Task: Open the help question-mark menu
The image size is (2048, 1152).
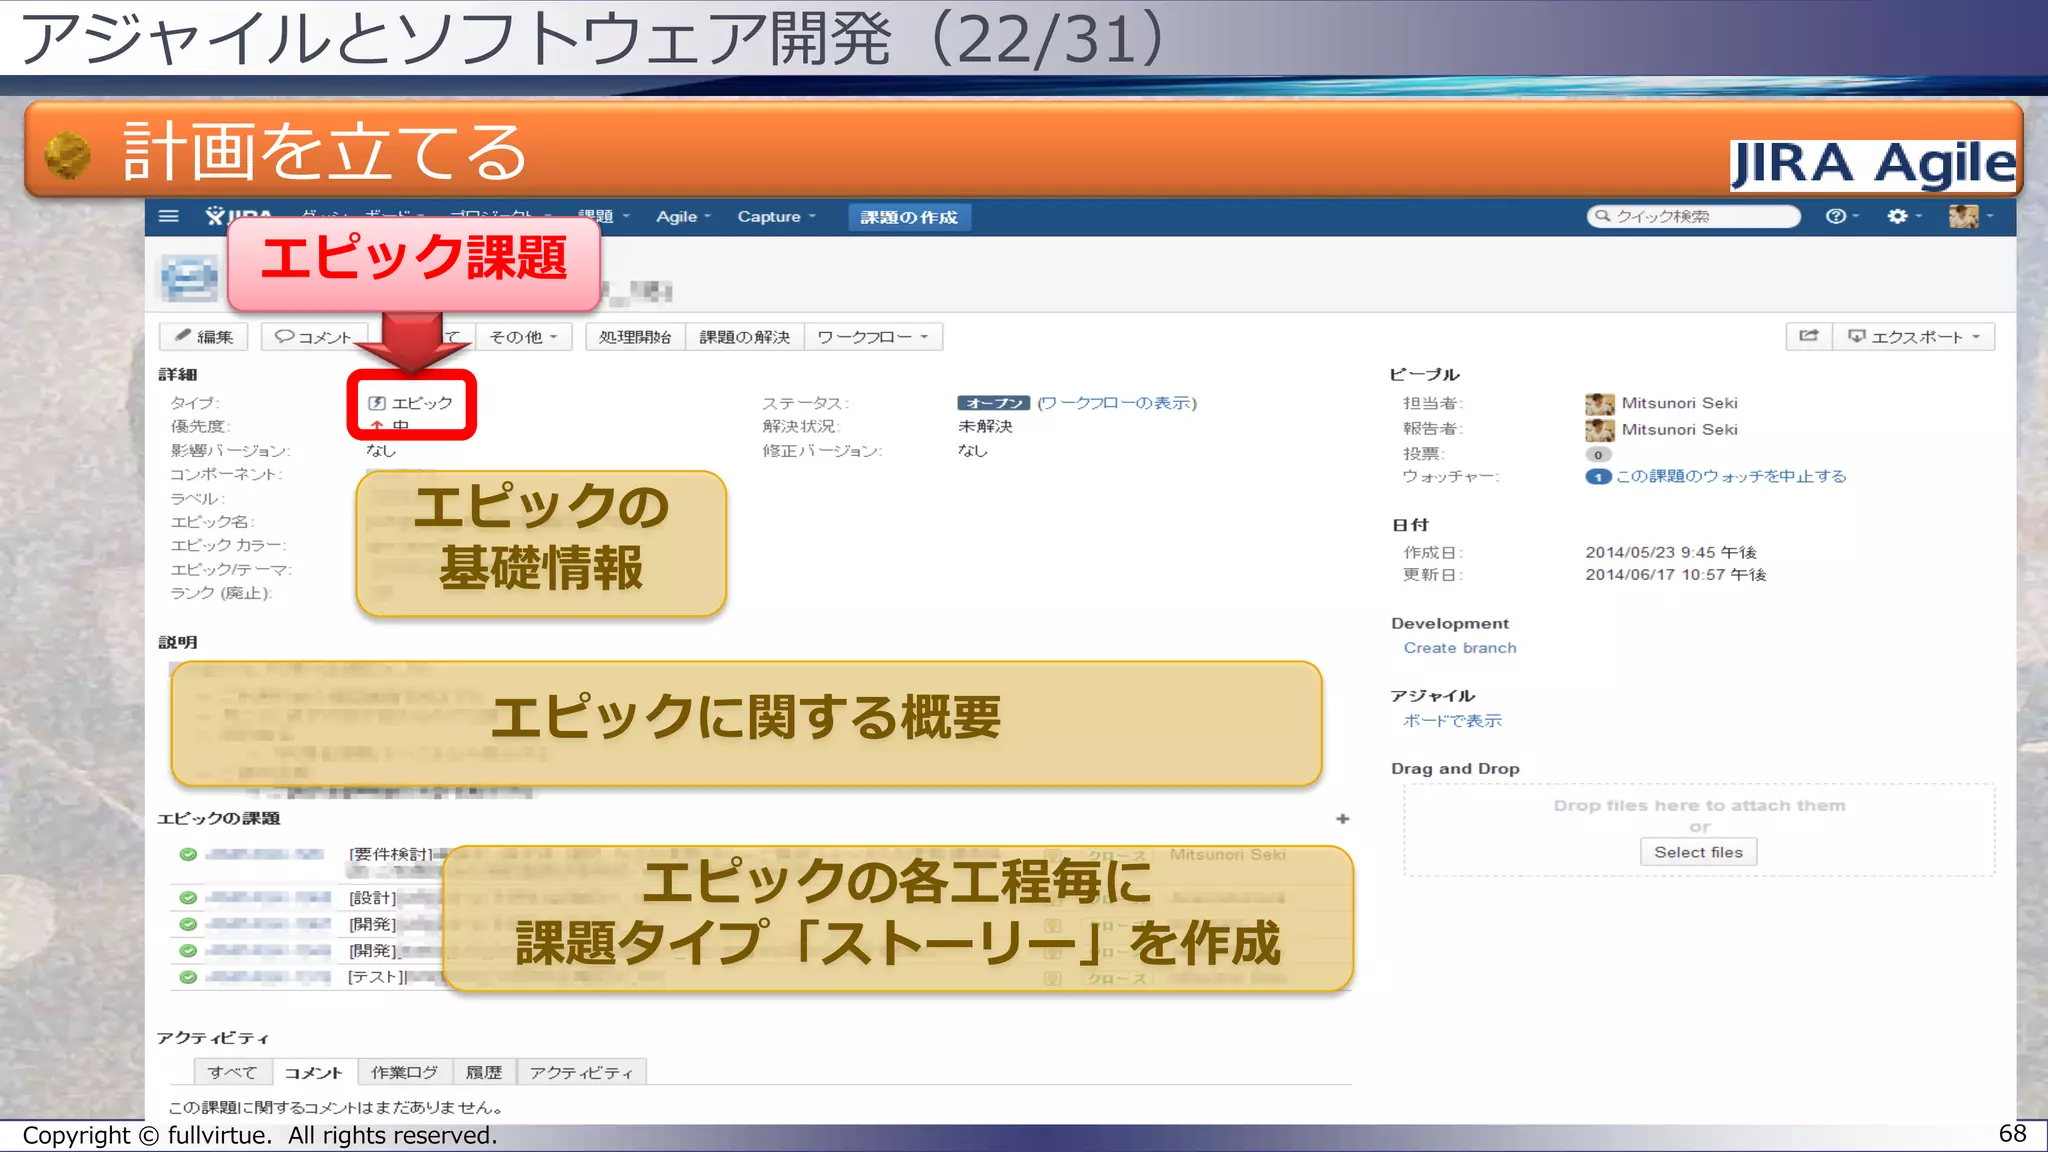Action: (1842, 216)
